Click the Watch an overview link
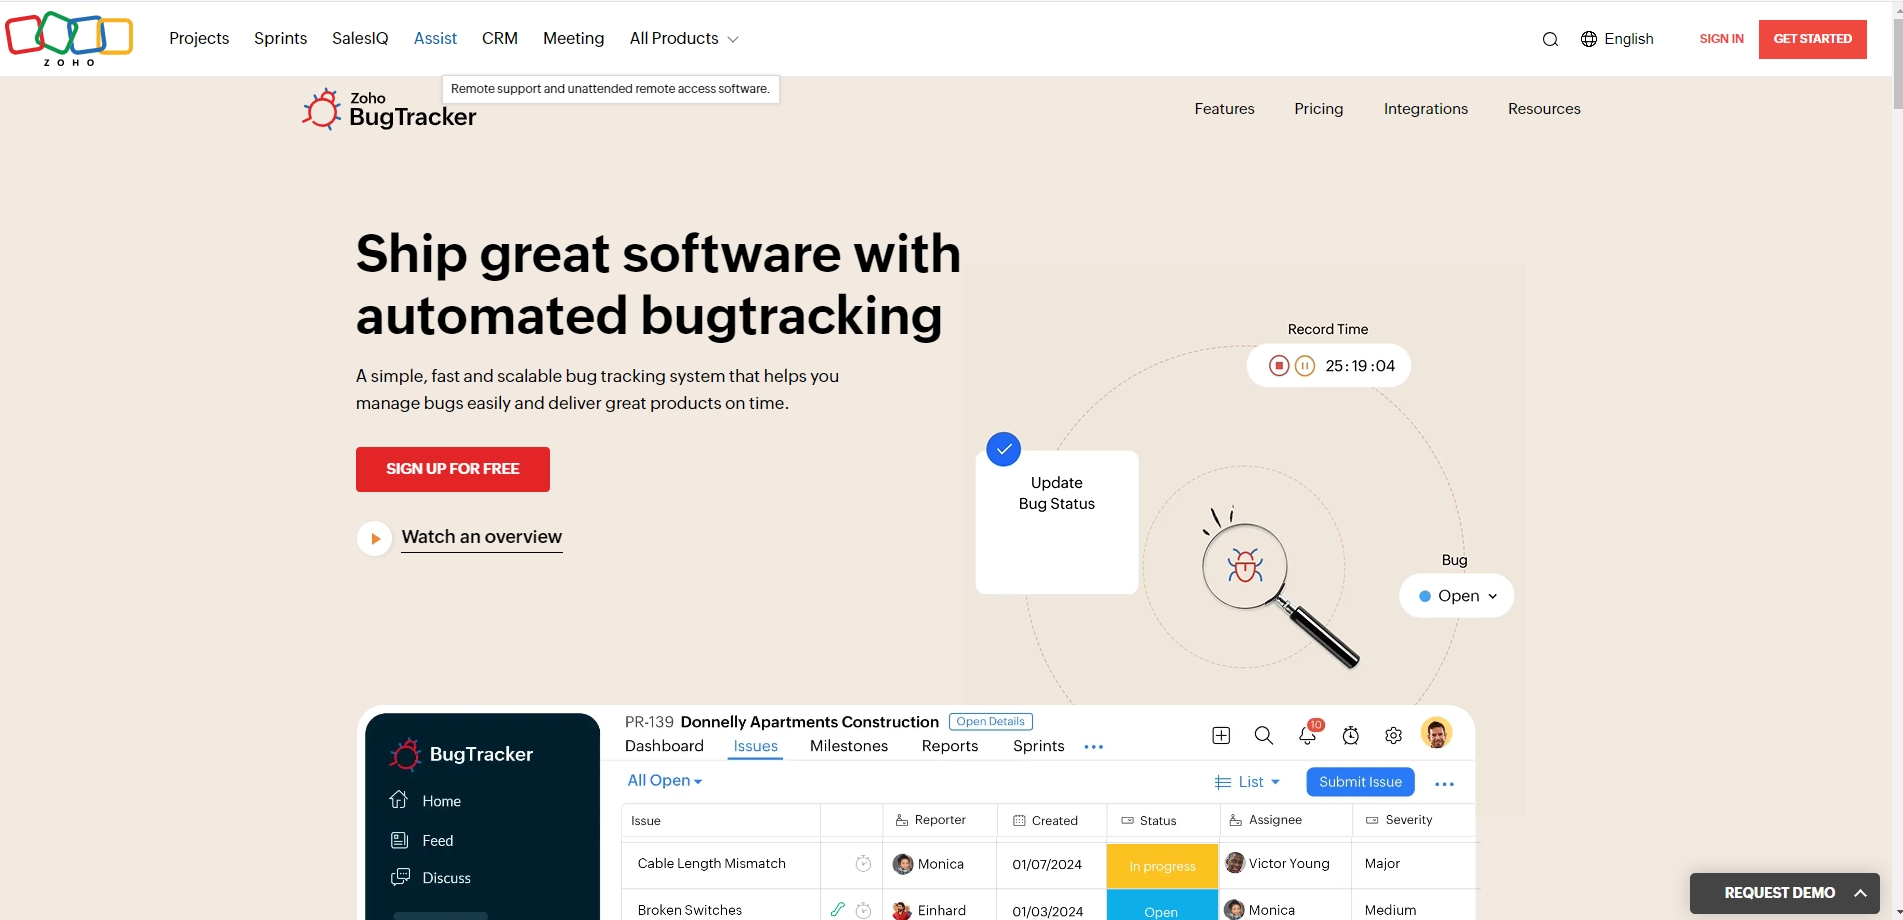Screen dimensions: 1903x920 click(482, 537)
